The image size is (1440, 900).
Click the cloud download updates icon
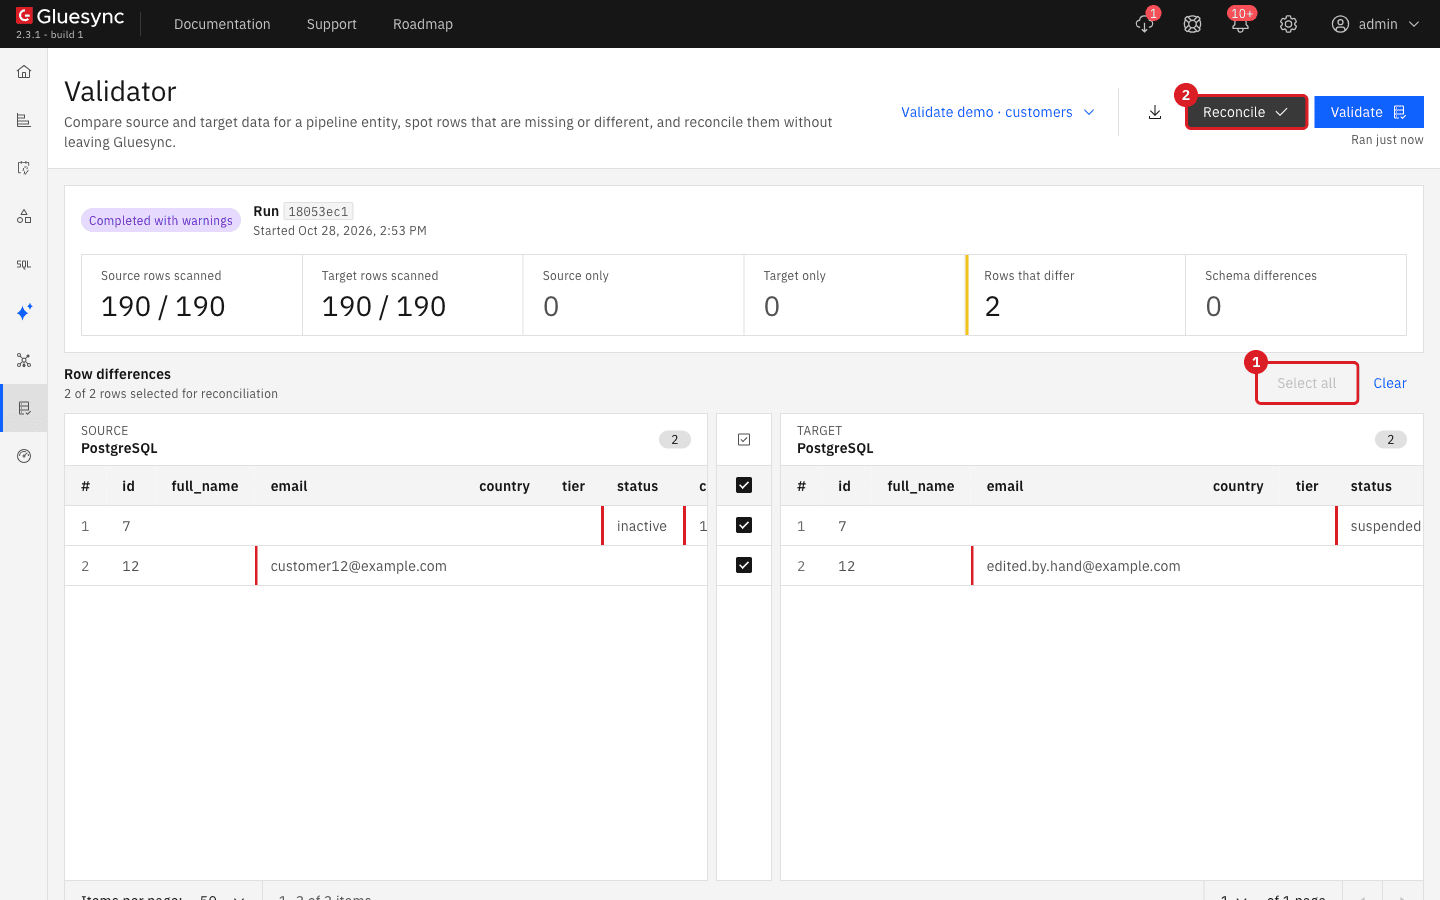[x=1144, y=24]
